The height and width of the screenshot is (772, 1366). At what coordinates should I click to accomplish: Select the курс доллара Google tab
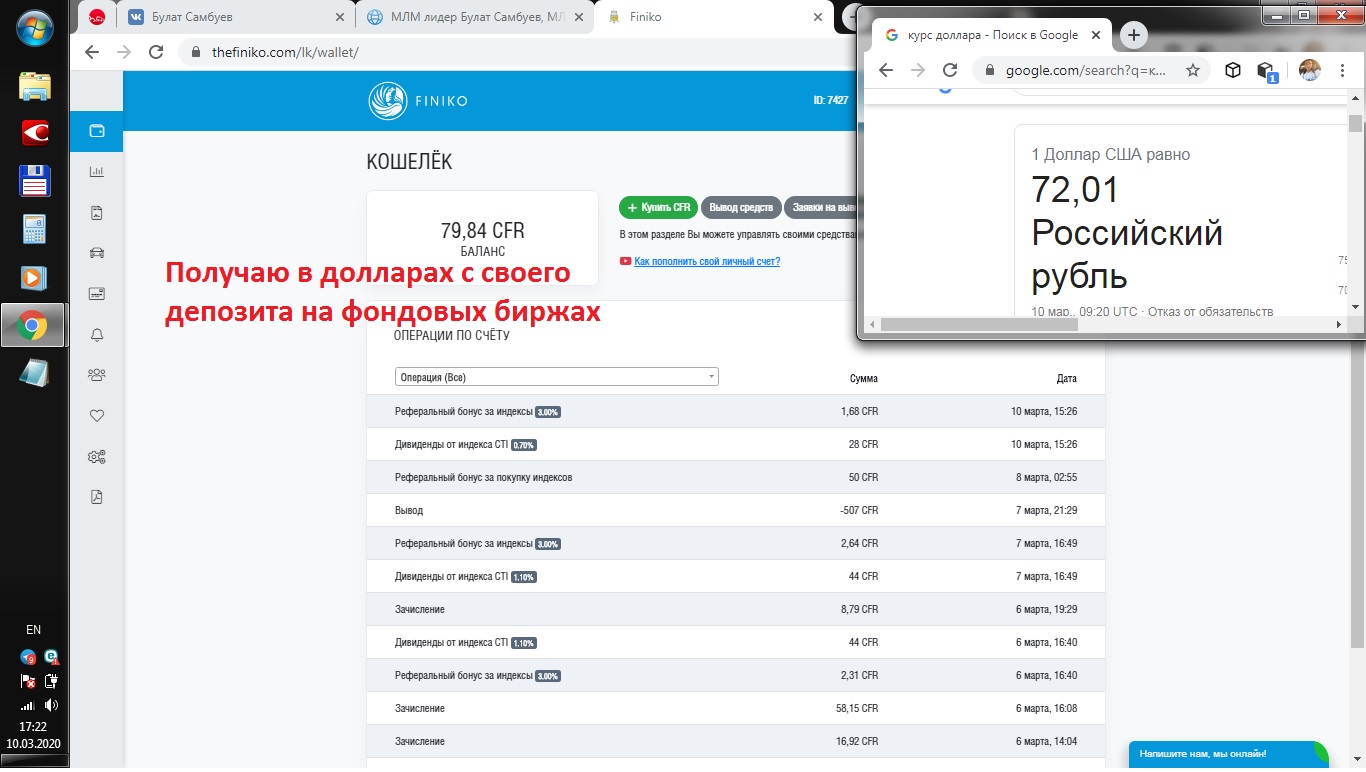tap(992, 35)
